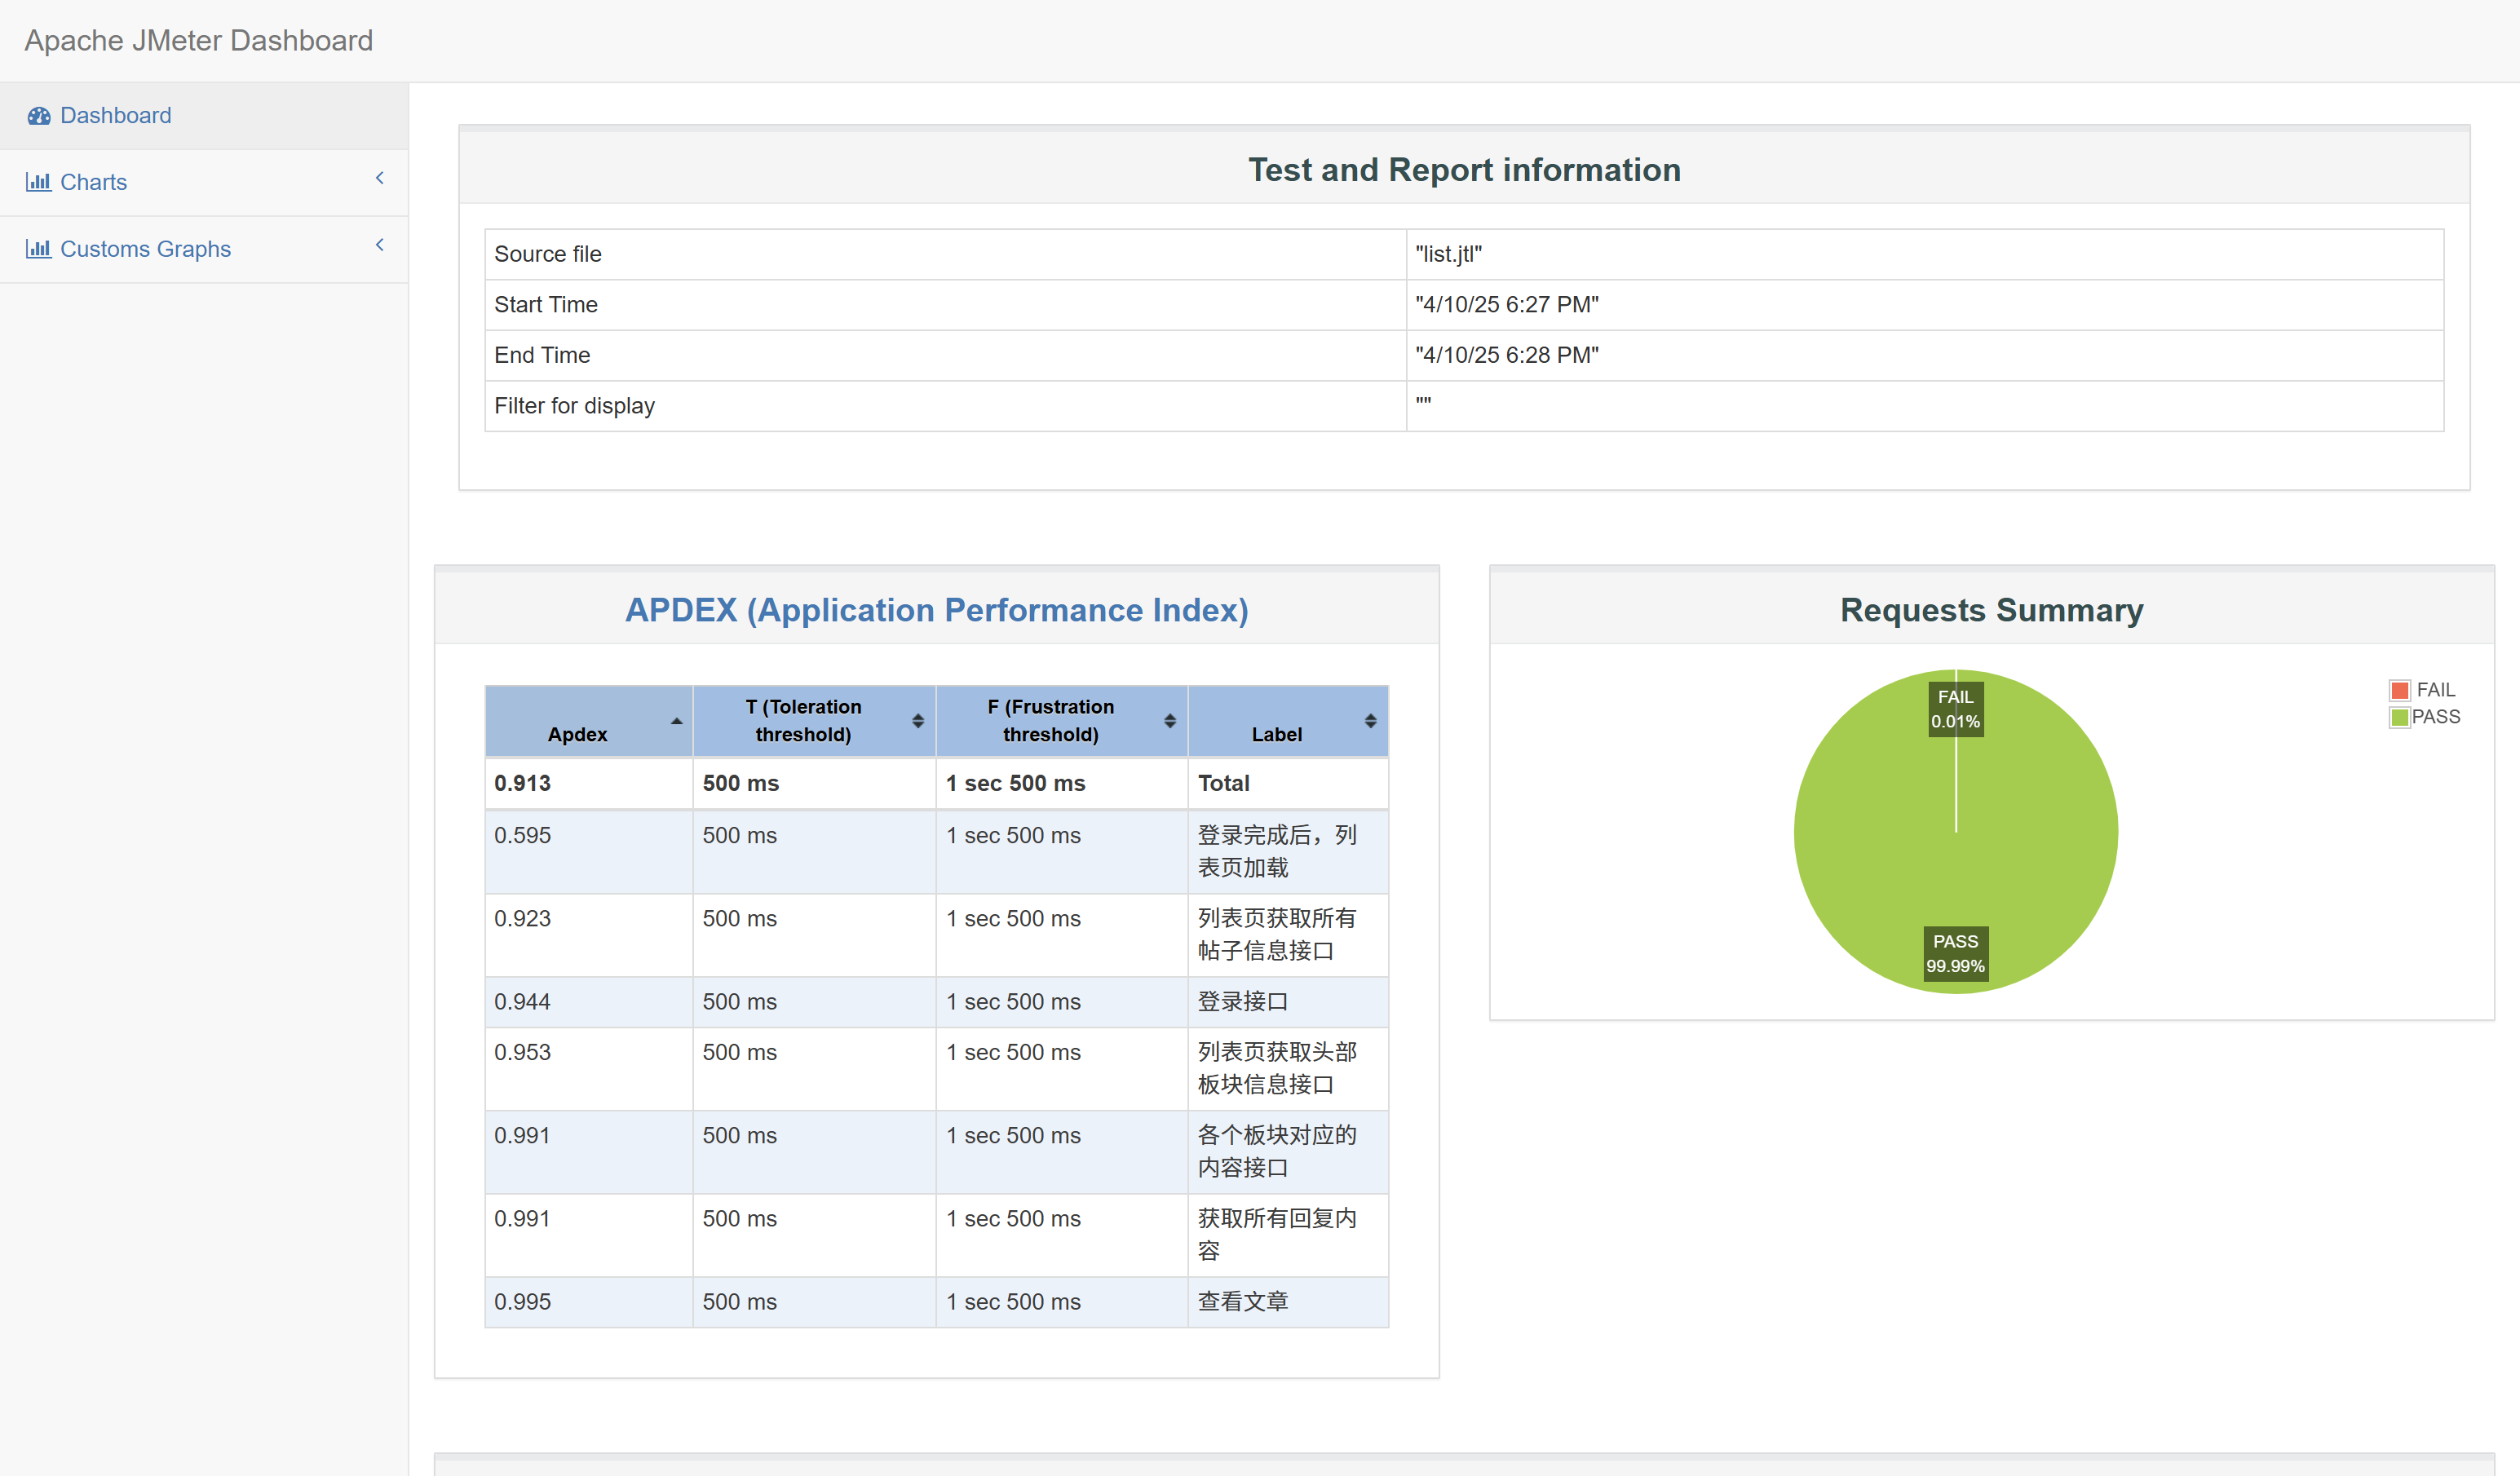
Task: Click the Dashboard gauge icon in sidebar
Action: (x=39, y=116)
